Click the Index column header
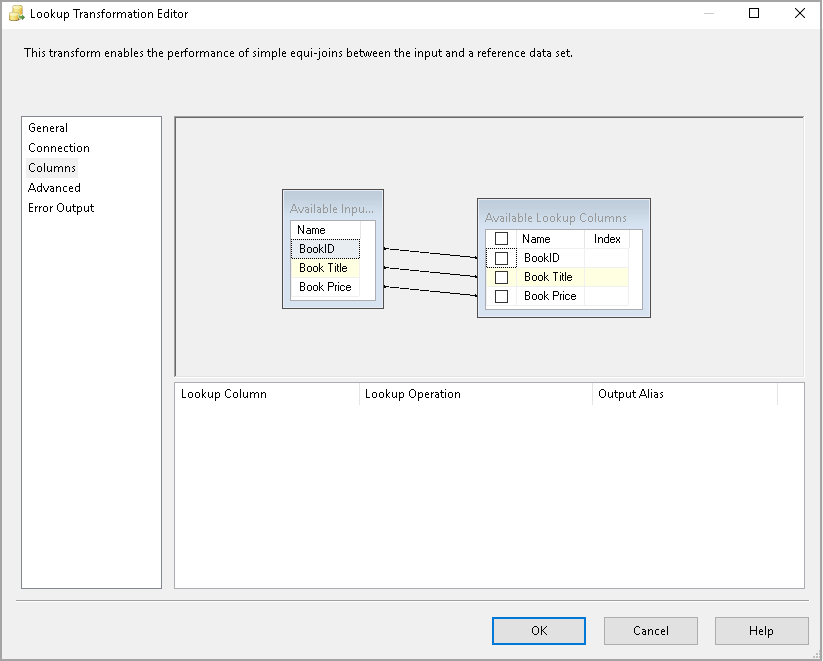The height and width of the screenshot is (661, 823). (x=607, y=239)
